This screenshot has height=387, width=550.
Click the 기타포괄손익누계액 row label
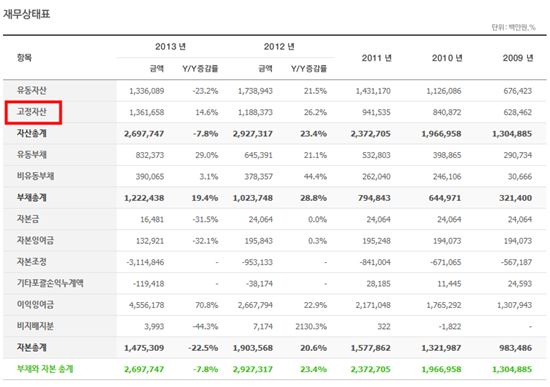point(50,283)
